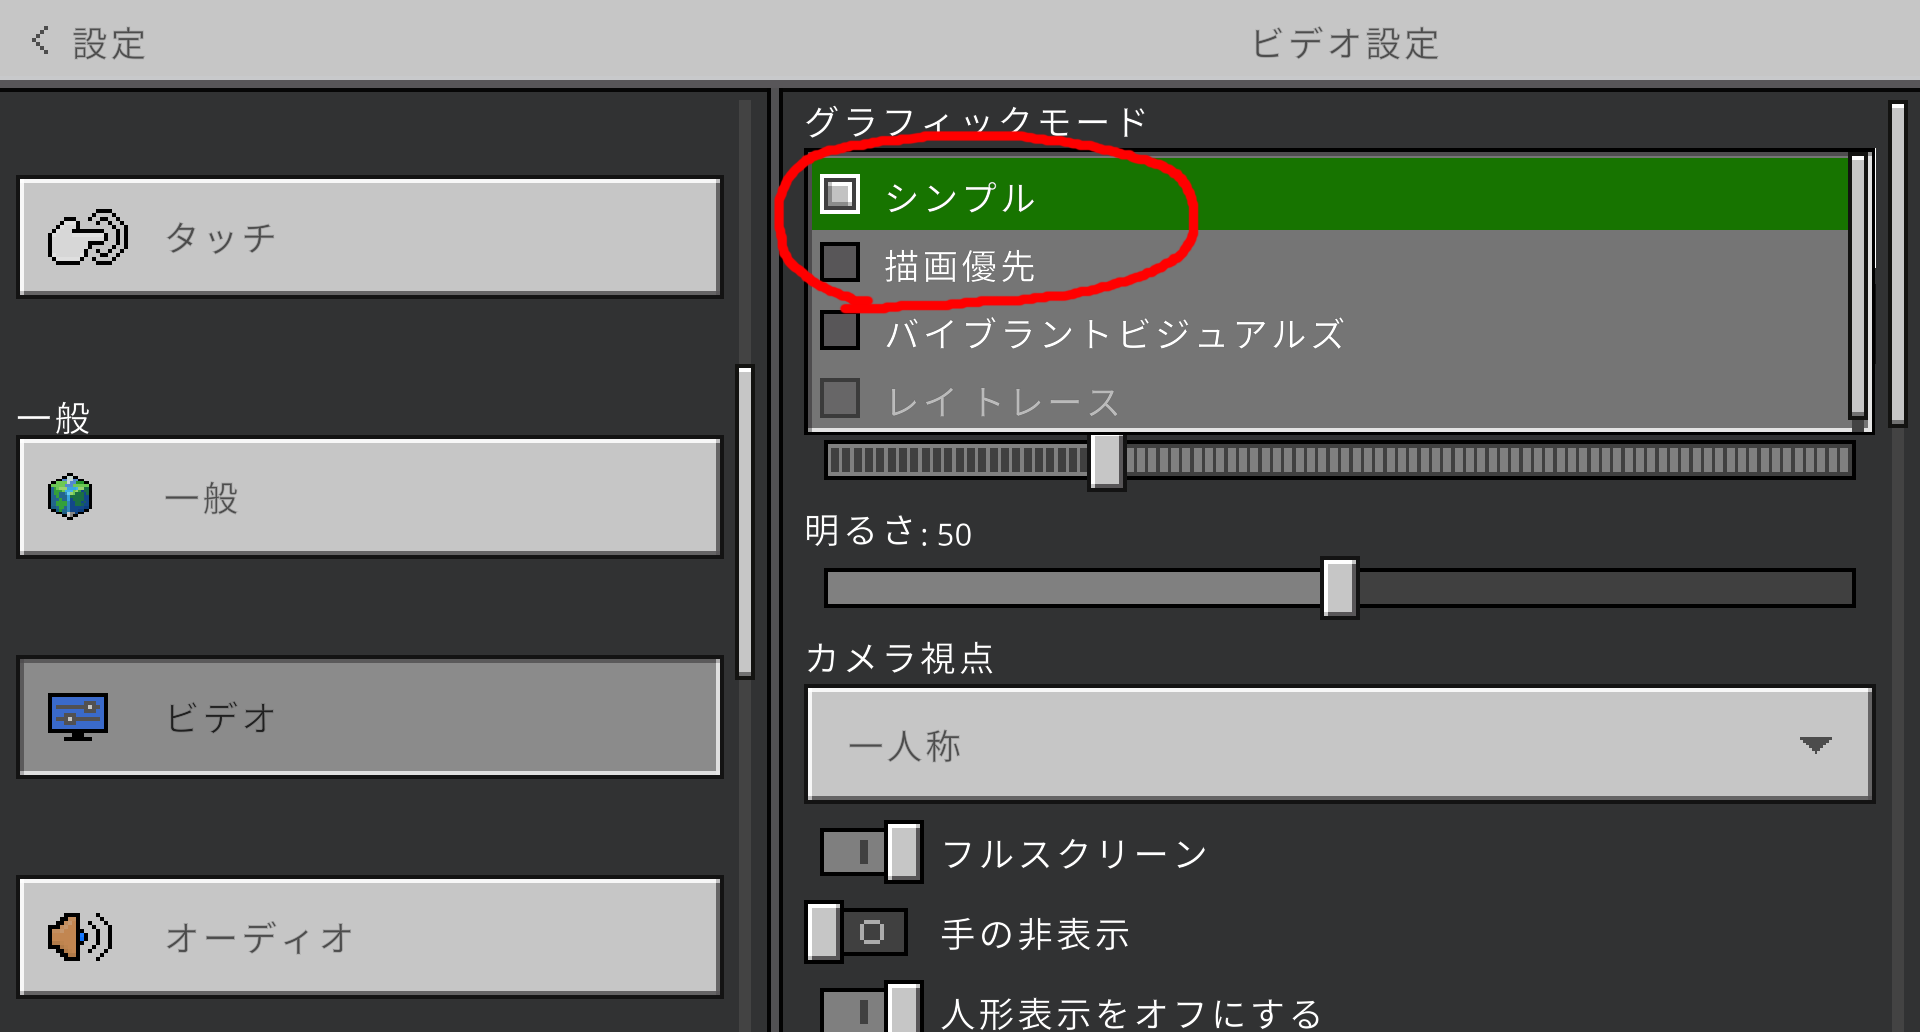Image resolution: width=1920 pixels, height=1032 pixels.
Task: Click the グラフィックモード heading text
Action: [977, 121]
